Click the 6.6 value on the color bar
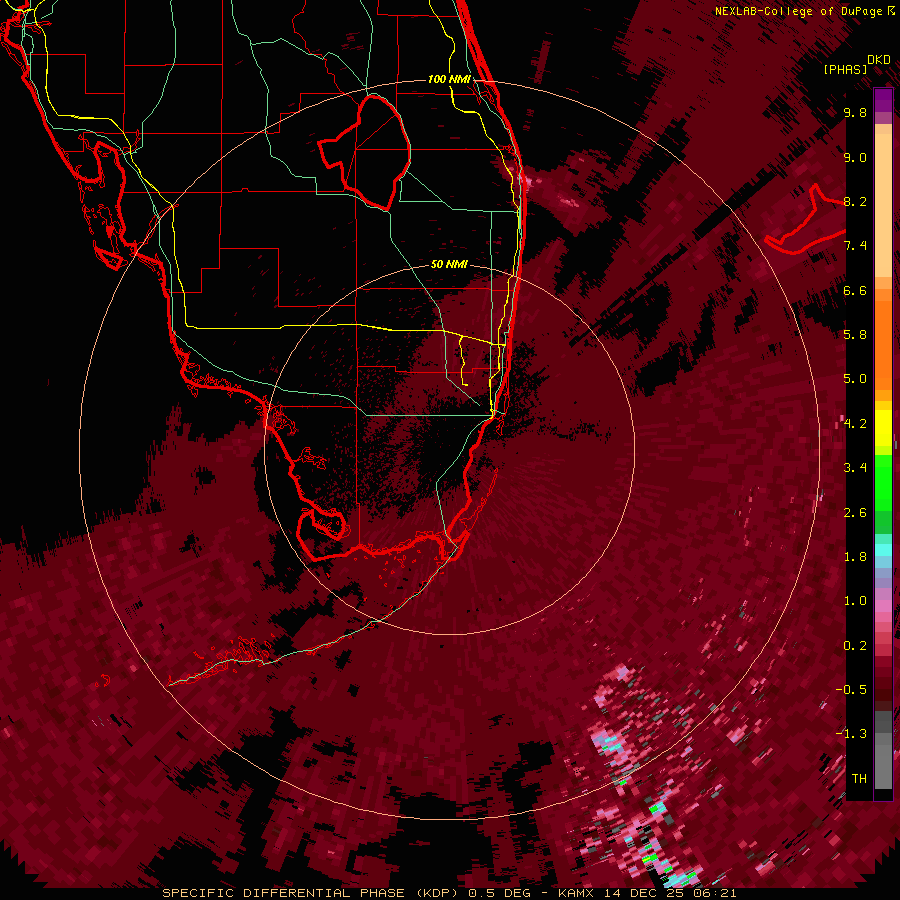This screenshot has height=900, width=900. pyautogui.click(x=855, y=290)
